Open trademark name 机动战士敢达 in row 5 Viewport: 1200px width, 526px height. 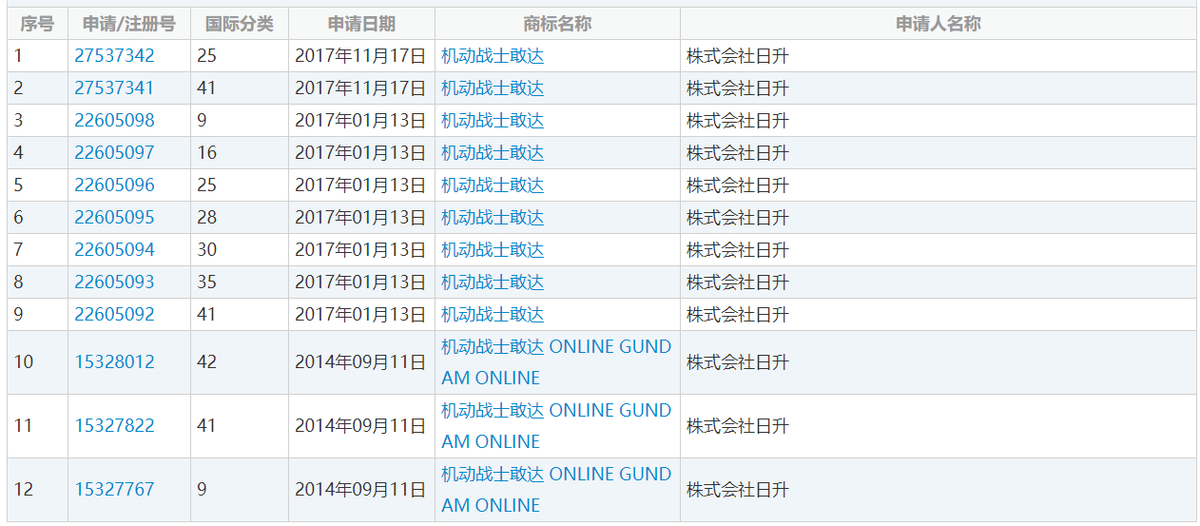493,185
